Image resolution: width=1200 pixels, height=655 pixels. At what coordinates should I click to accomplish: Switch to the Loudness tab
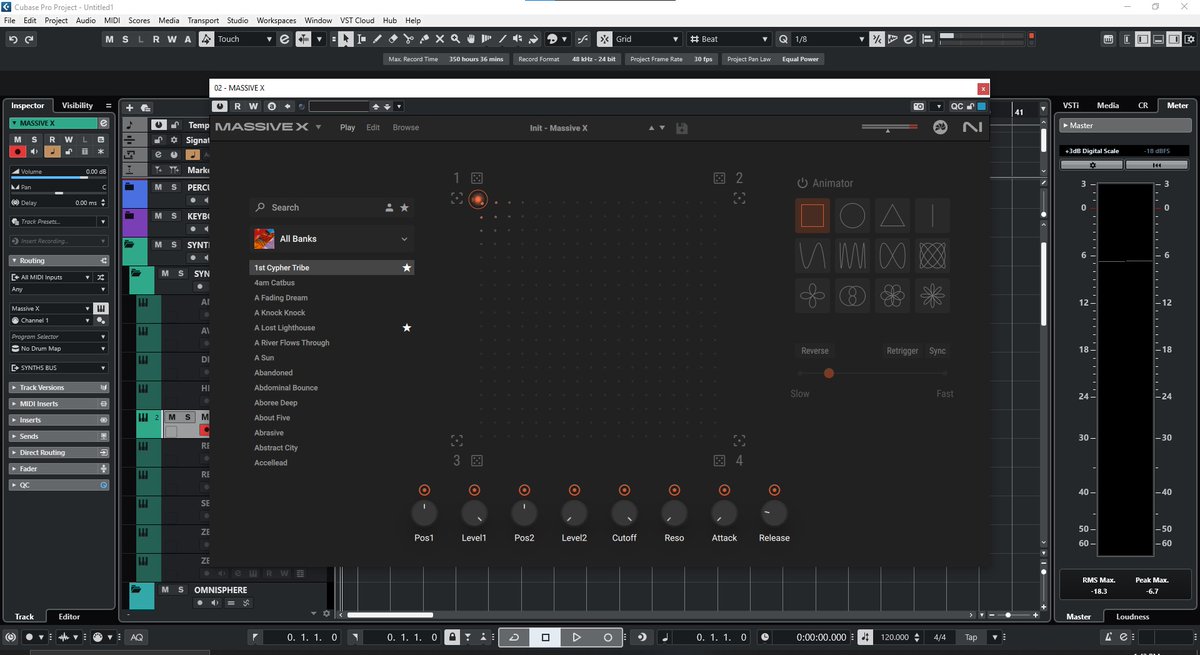tap(1132, 616)
